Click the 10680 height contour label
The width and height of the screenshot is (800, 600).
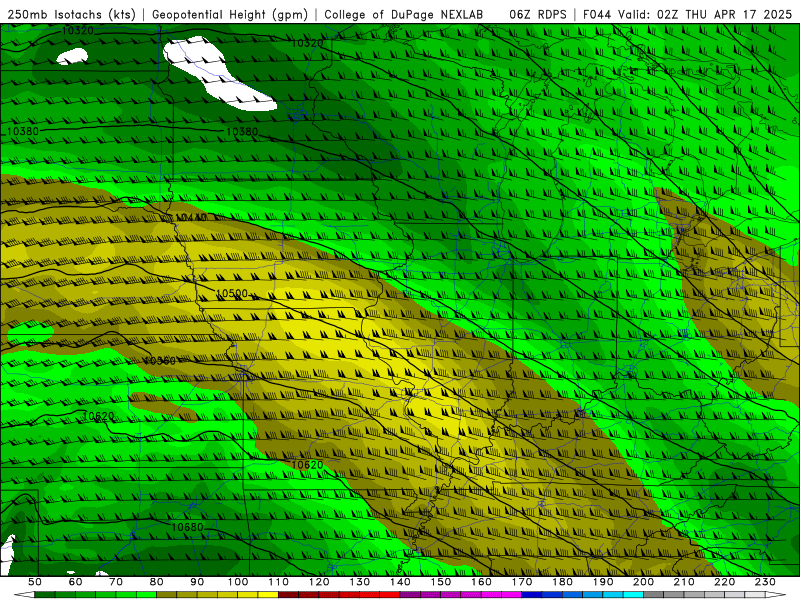pyautogui.click(x=187, y=527)
